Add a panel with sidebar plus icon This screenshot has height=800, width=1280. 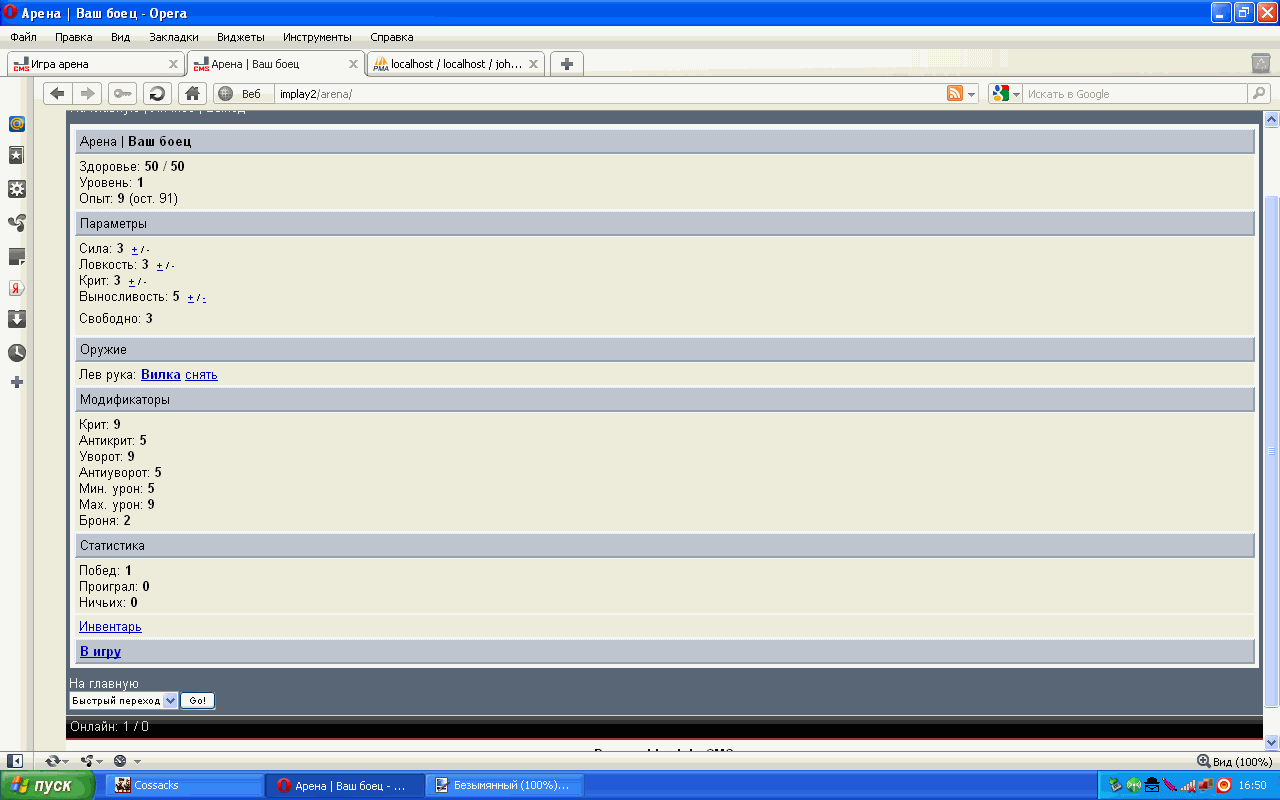point(17,382)
